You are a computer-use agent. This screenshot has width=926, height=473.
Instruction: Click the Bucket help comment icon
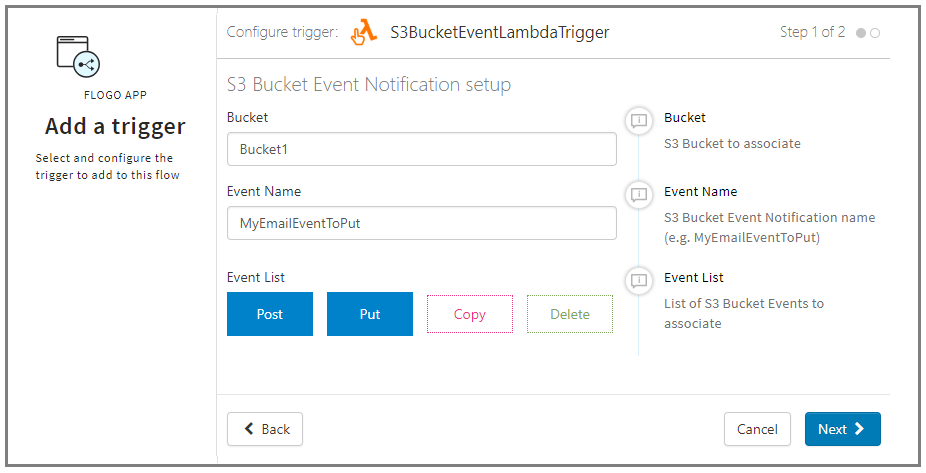[638, 122]
